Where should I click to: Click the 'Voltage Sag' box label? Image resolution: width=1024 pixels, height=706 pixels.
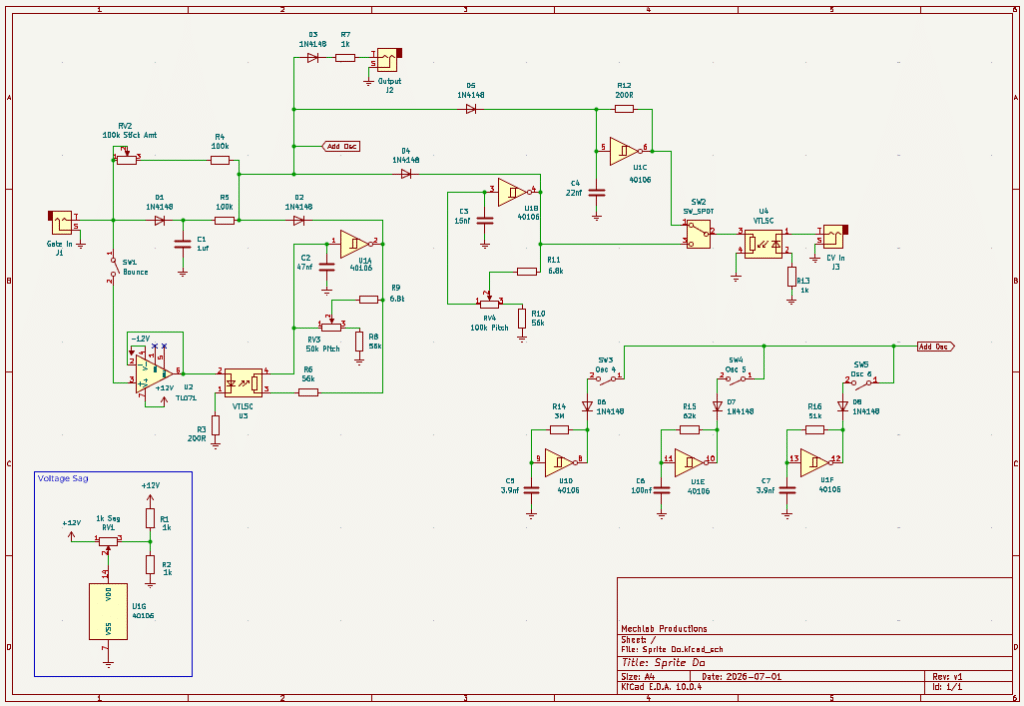pos(63,478)
